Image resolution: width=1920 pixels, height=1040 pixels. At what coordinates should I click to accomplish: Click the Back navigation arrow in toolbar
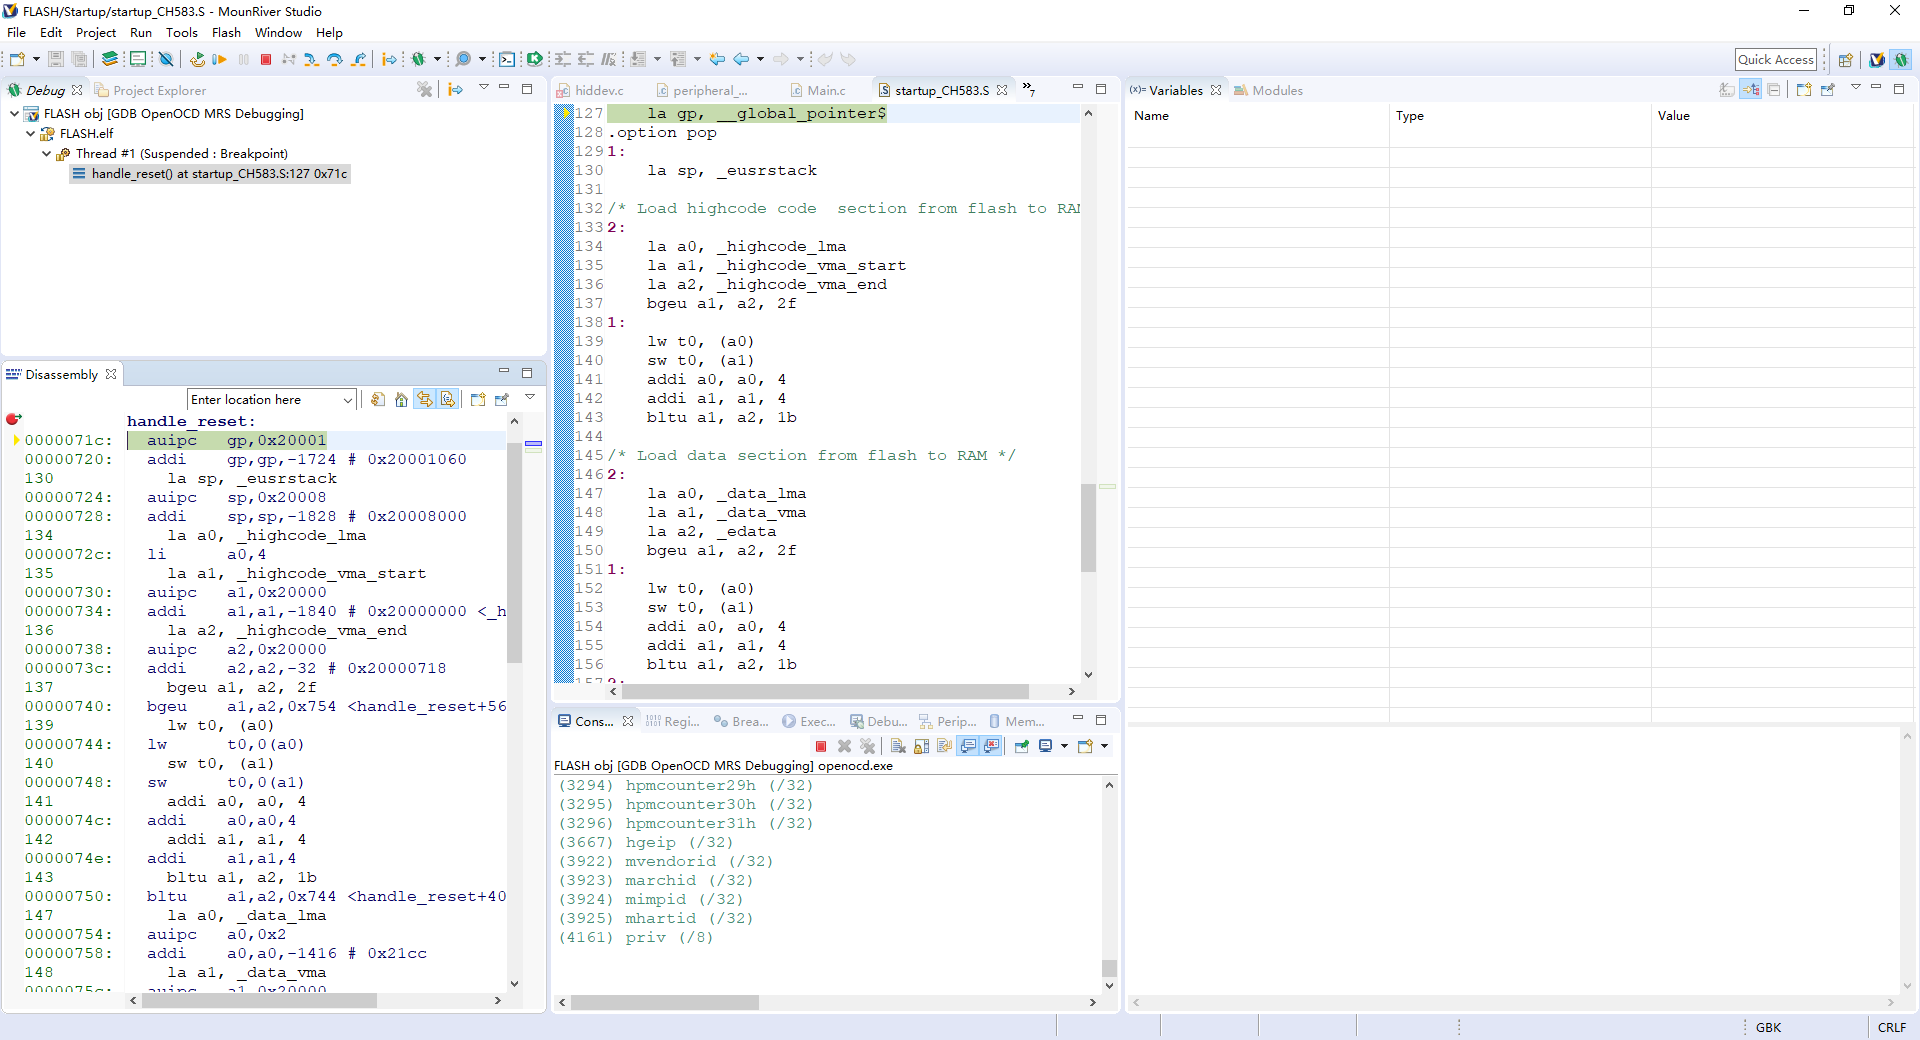coord(741,59)
